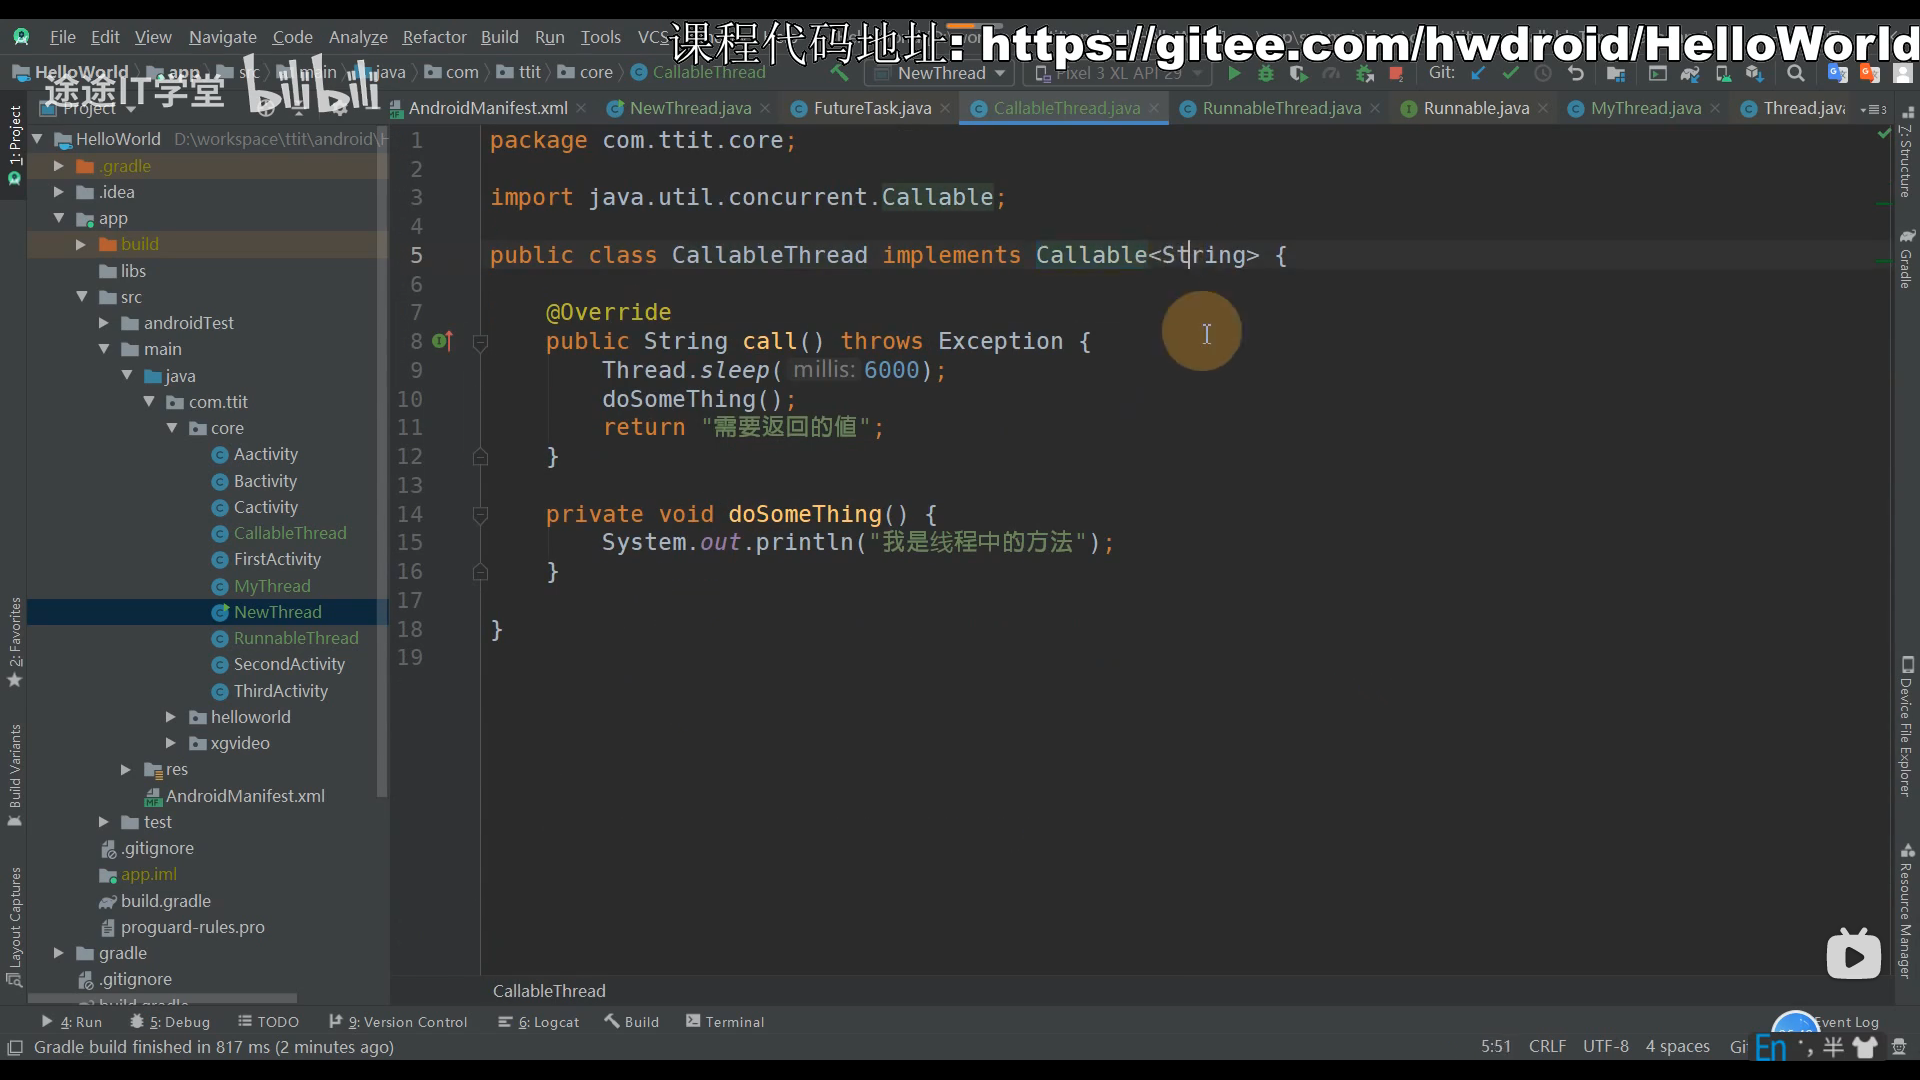The height and width of the screenshot is (1080, 1920).
Task: Toggle tool window bars with the bottom-left corner icon
Action: [x=14, y=1047]
